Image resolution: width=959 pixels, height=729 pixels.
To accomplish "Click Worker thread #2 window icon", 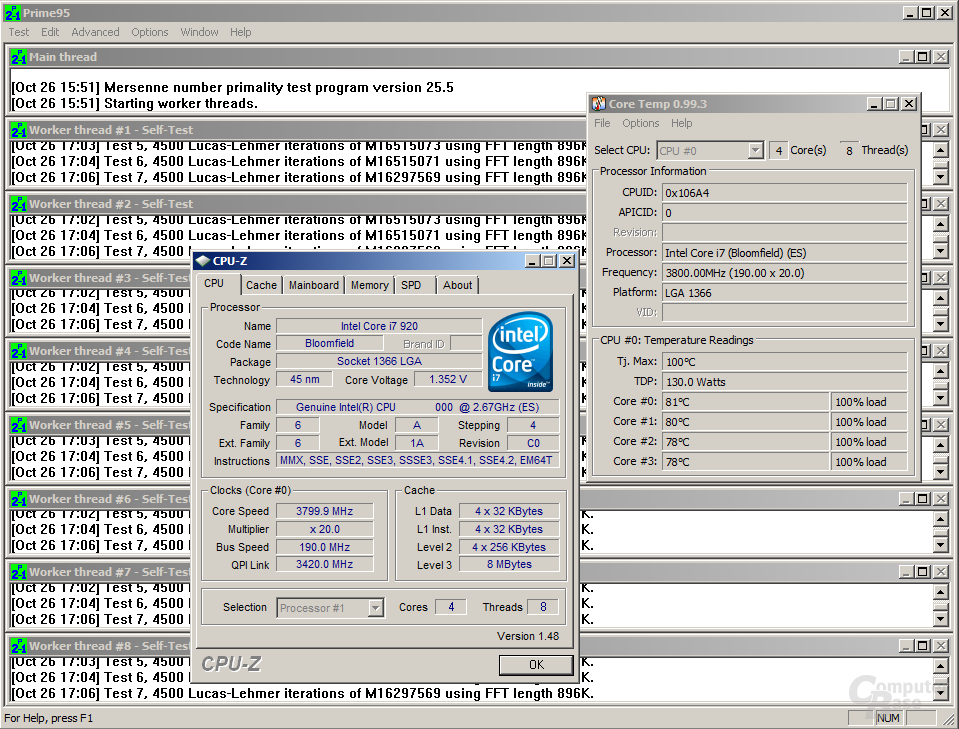I will click(x=18, y=204).
